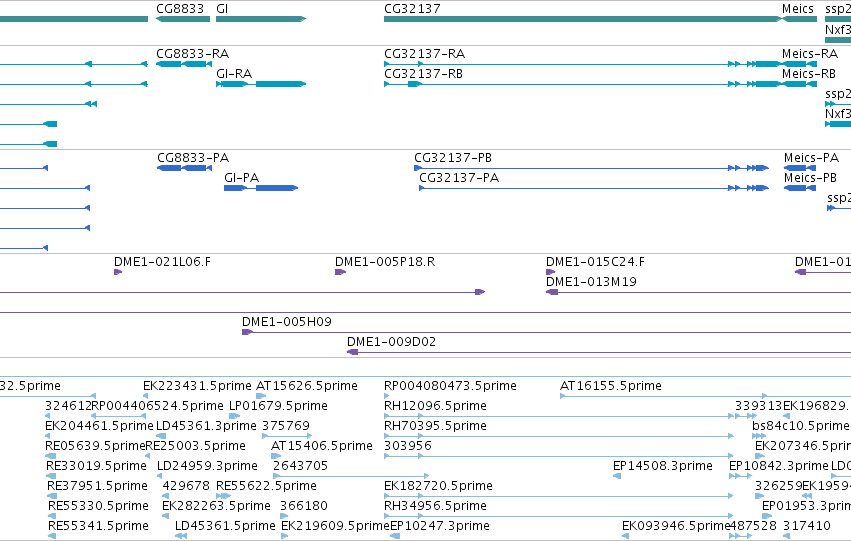Select the RE55622.5prime EST label
851x541 pixels.
click(x=266, y=486)
